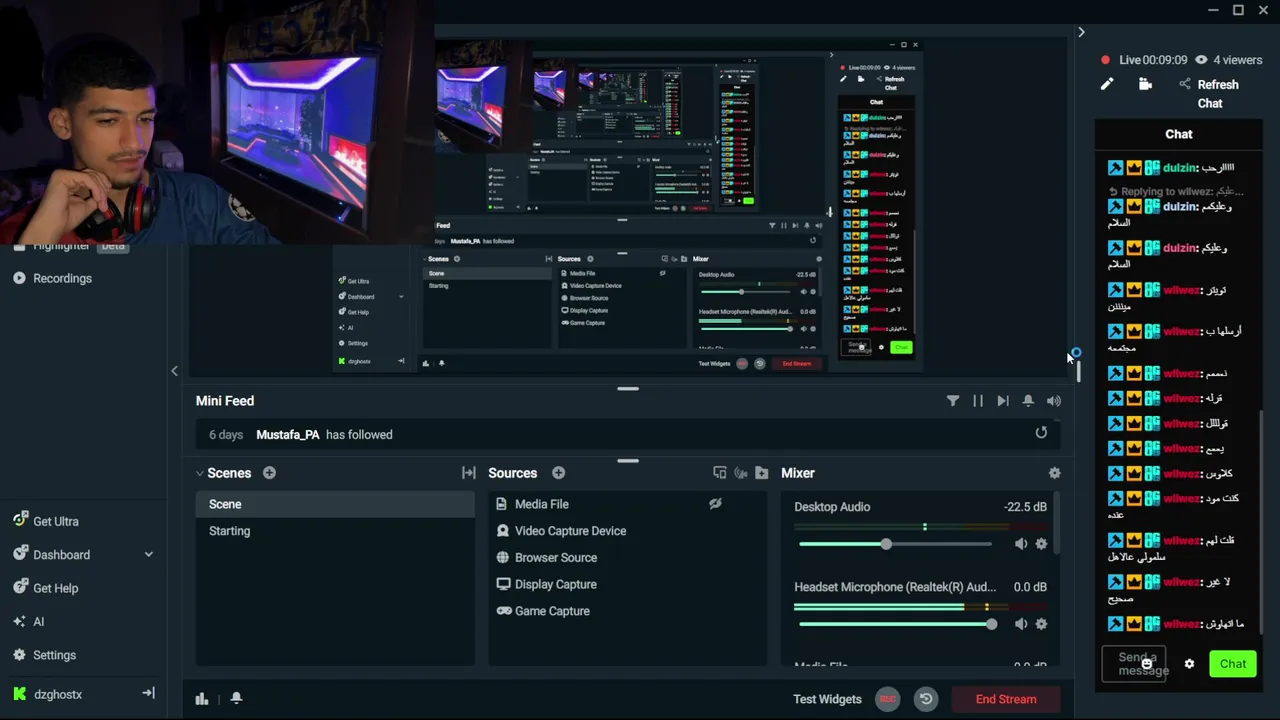
Task: Add a new source with the plus icon
Action: coord(558,473)
